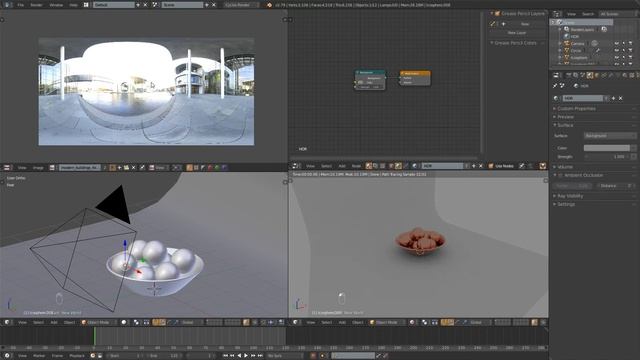Open the Help menu in the top bar

tap(73, 5)
